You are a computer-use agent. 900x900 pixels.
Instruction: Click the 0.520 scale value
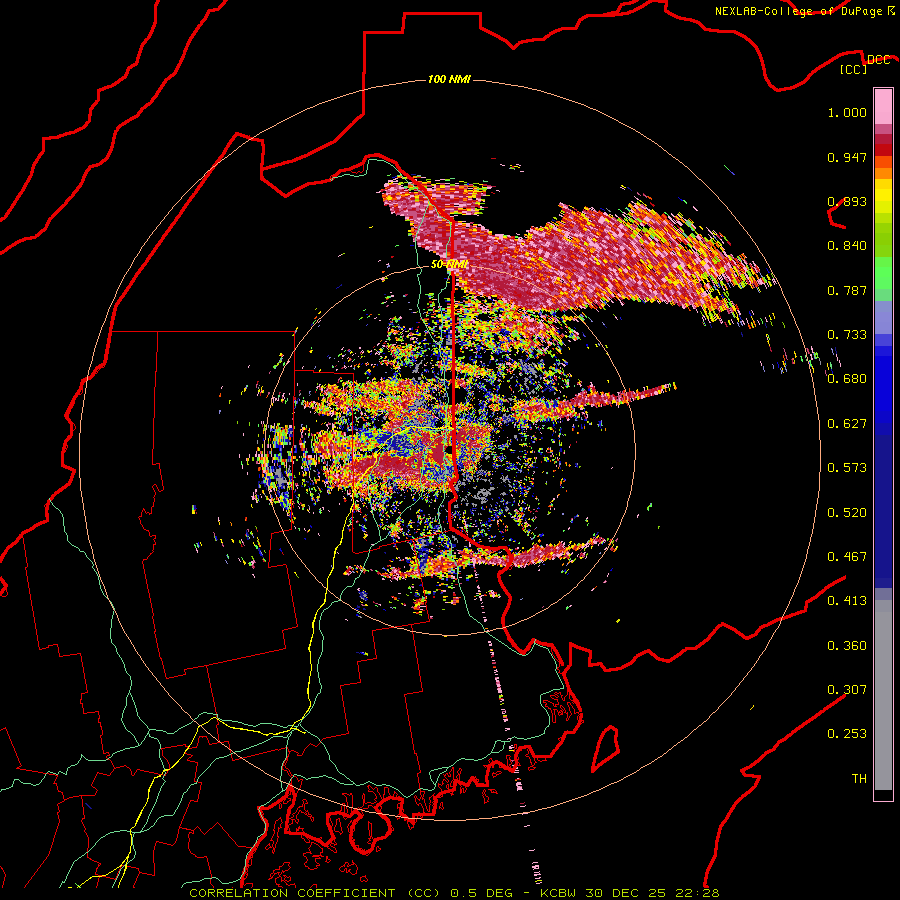pyautogui.click(x=847, y=513)
